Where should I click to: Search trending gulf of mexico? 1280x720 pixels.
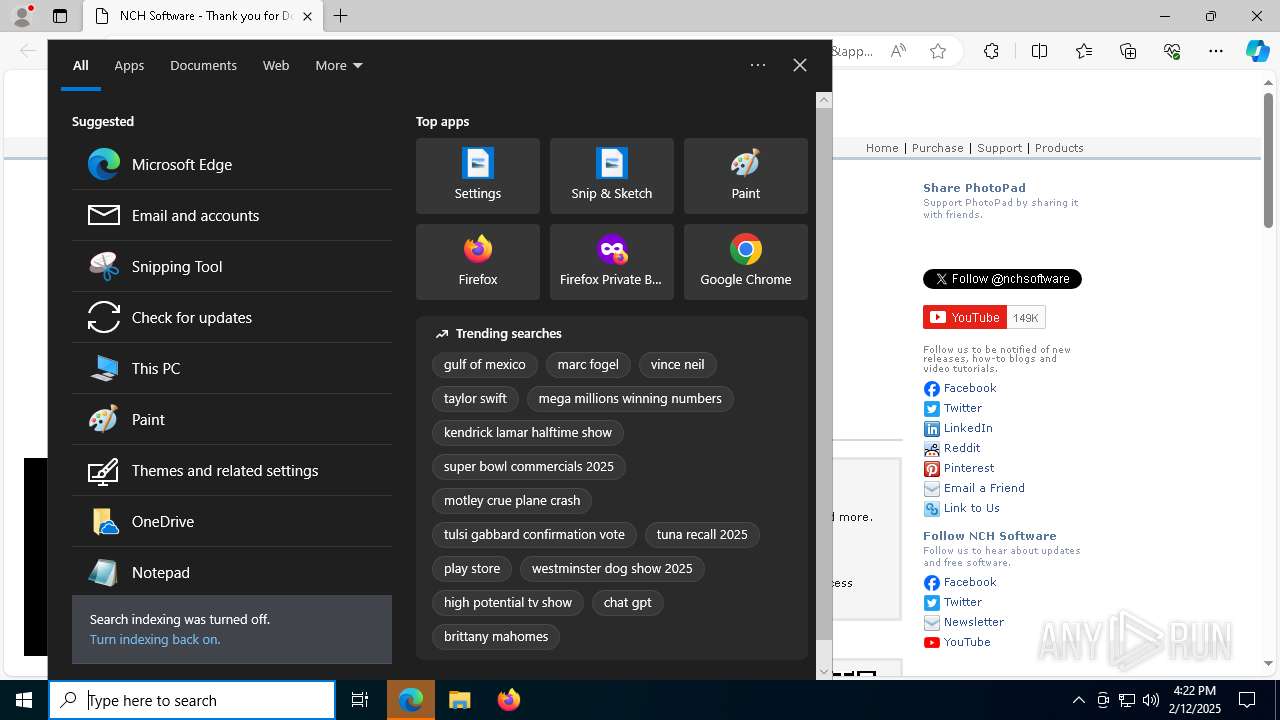[485, 365]
